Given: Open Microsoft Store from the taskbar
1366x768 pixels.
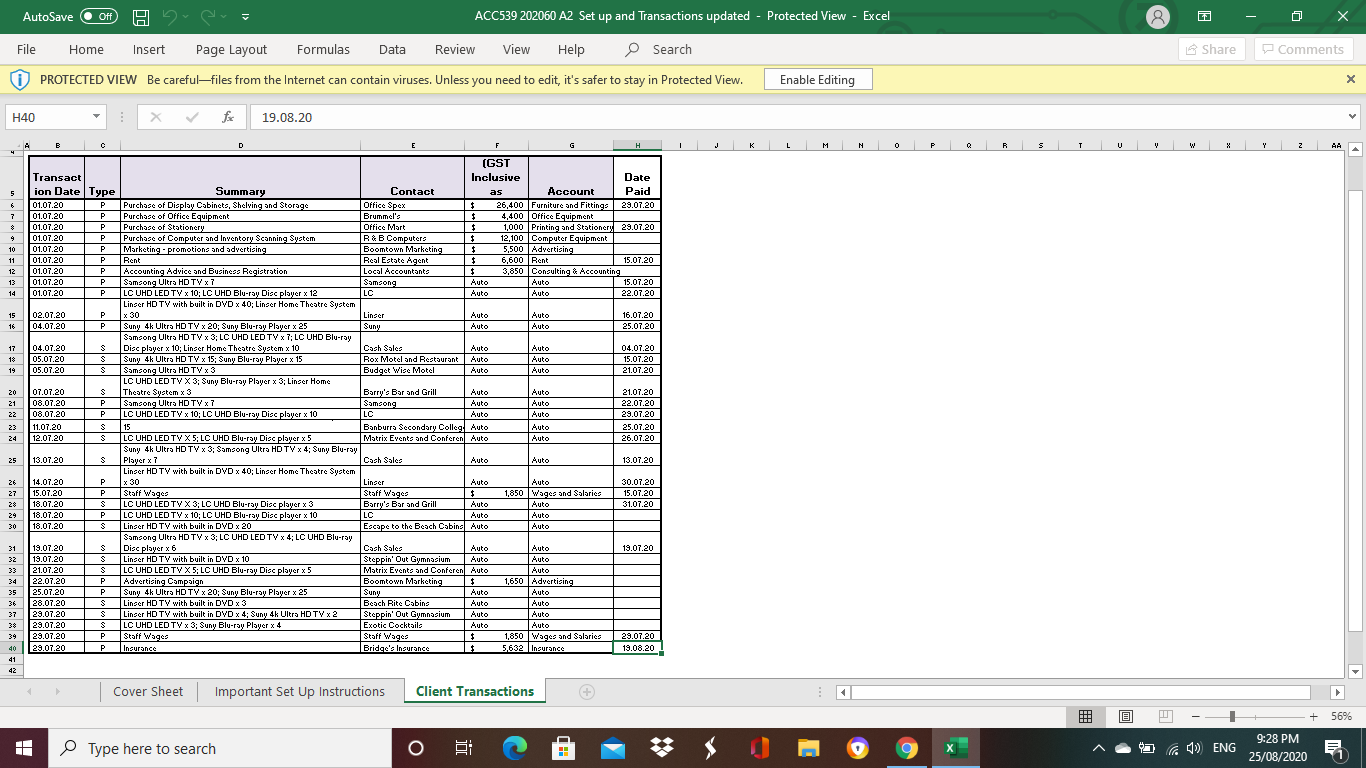Looking at the screenshot, I should click(x=563, y=748).
